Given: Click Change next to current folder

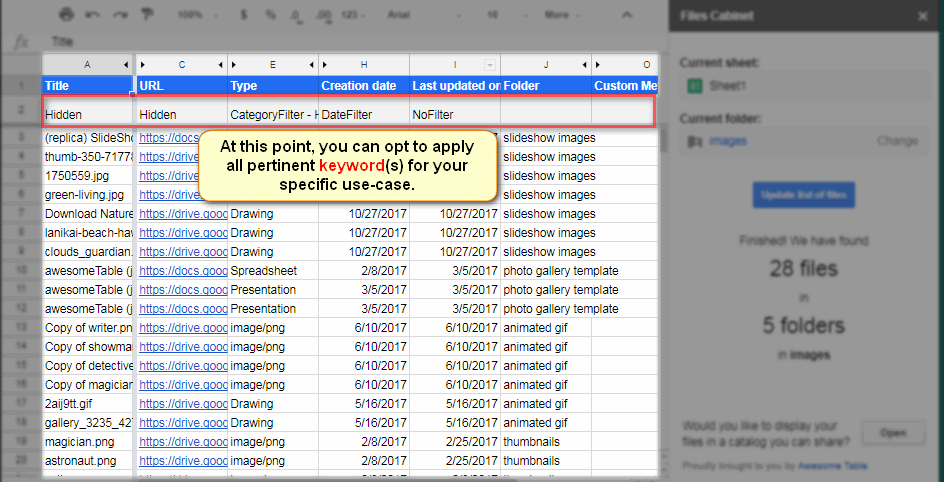Looking at the screenshot, I should pos(896,141).
